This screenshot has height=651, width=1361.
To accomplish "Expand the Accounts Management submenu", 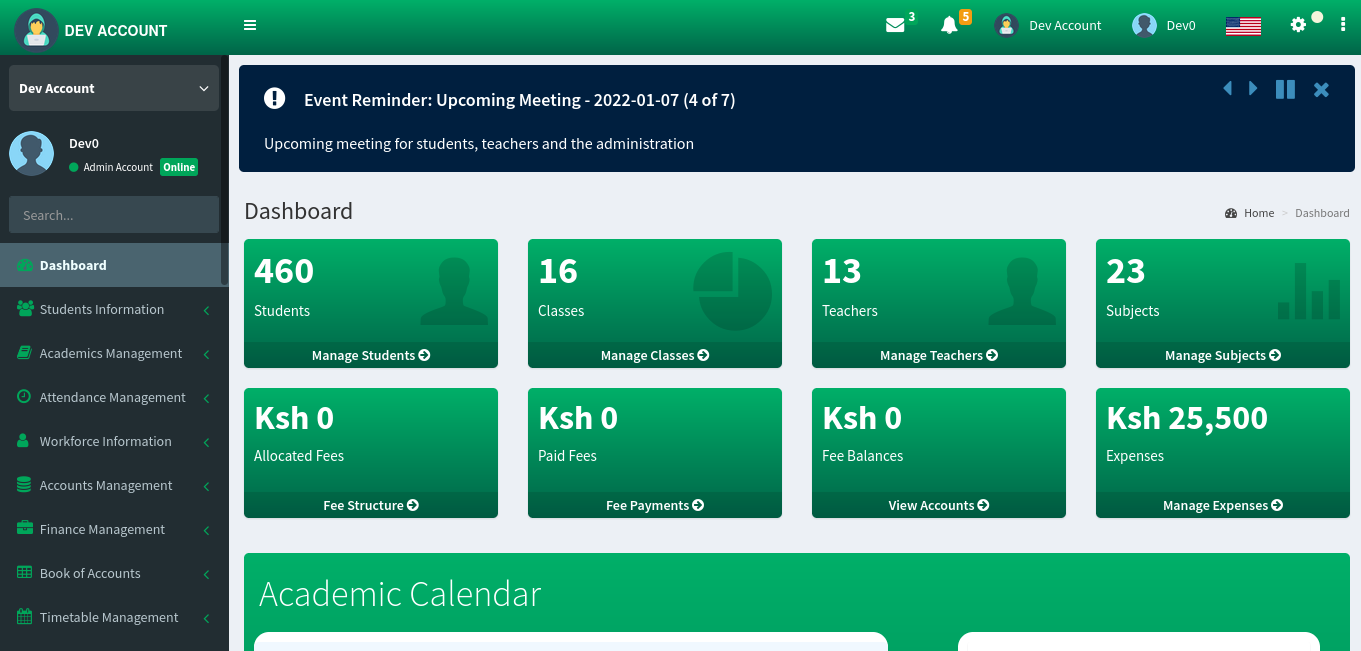I will pyautogui.click(x=106, y=486).
